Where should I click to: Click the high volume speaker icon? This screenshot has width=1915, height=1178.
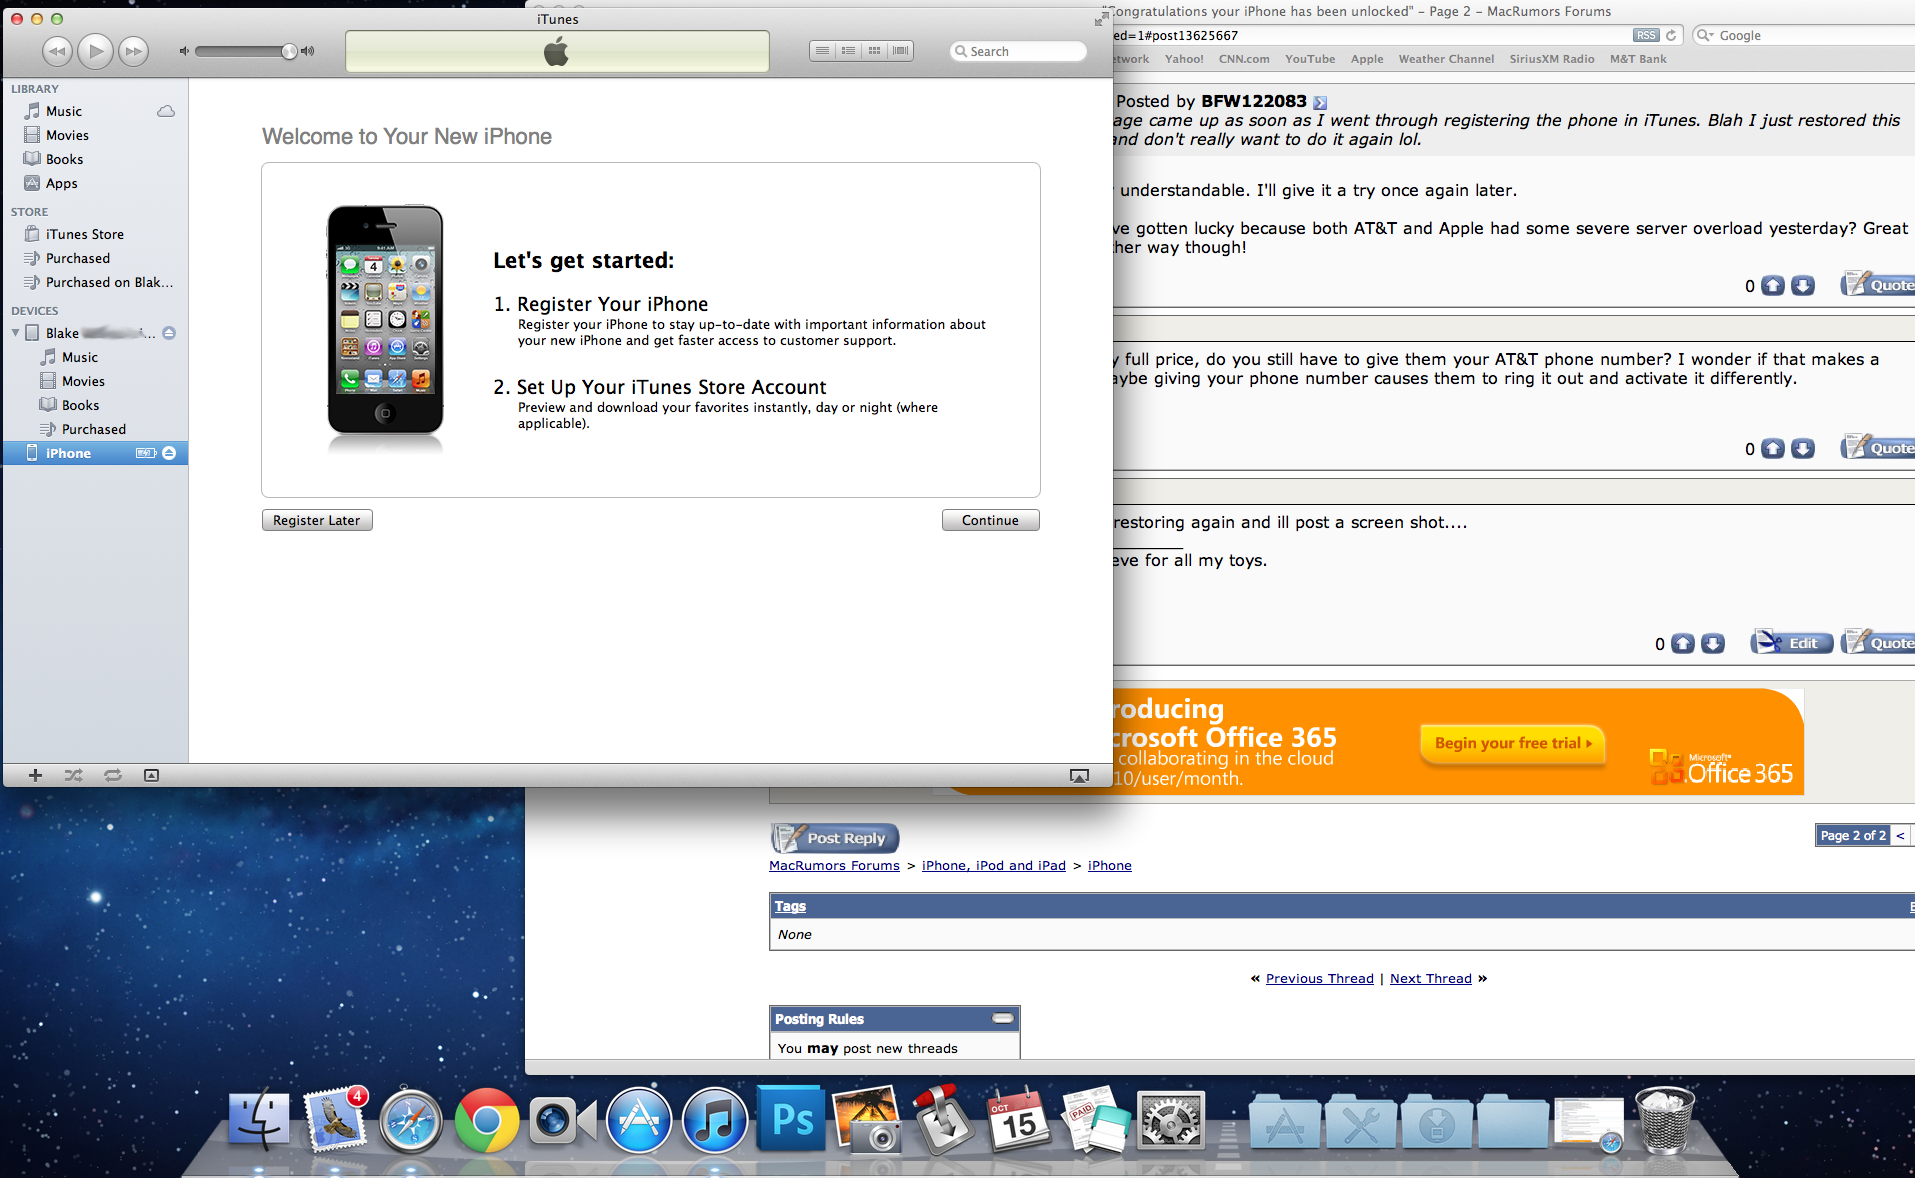pos(308,51)
